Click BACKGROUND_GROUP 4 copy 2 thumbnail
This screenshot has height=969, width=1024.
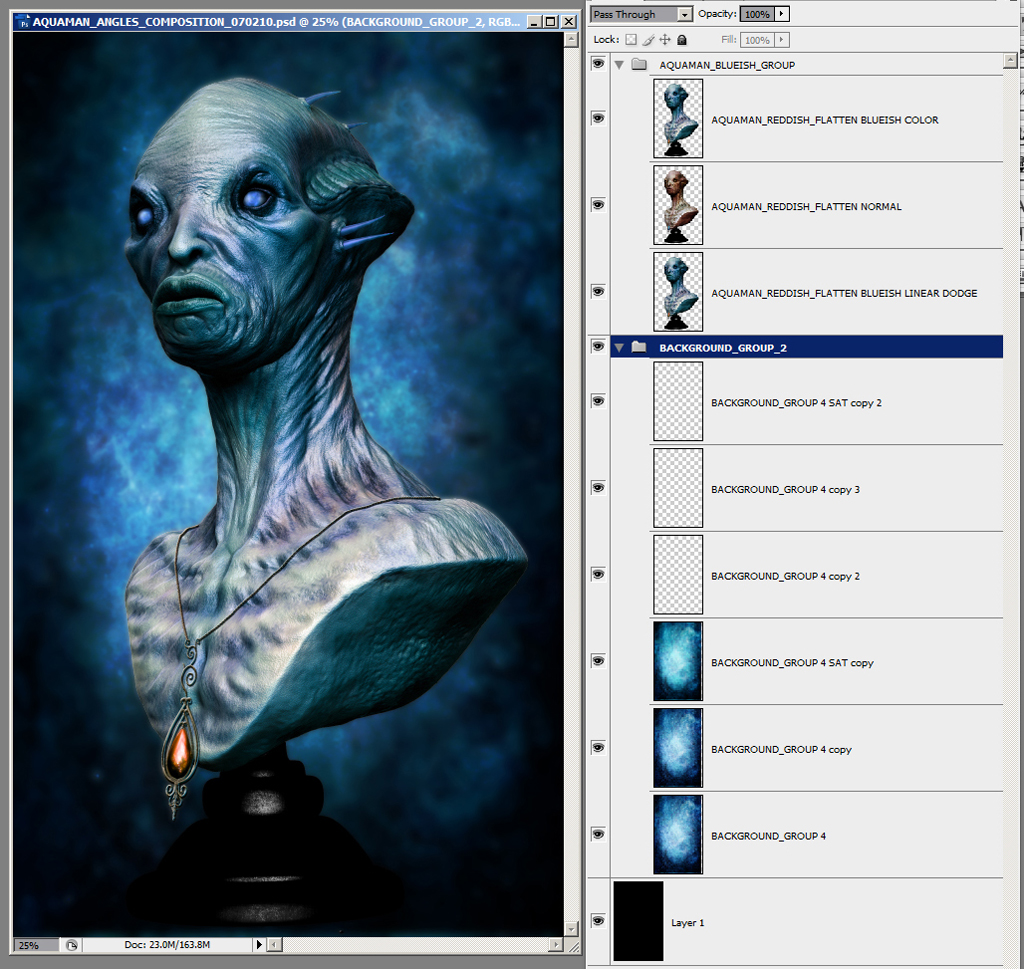click(x=678, y=575)
